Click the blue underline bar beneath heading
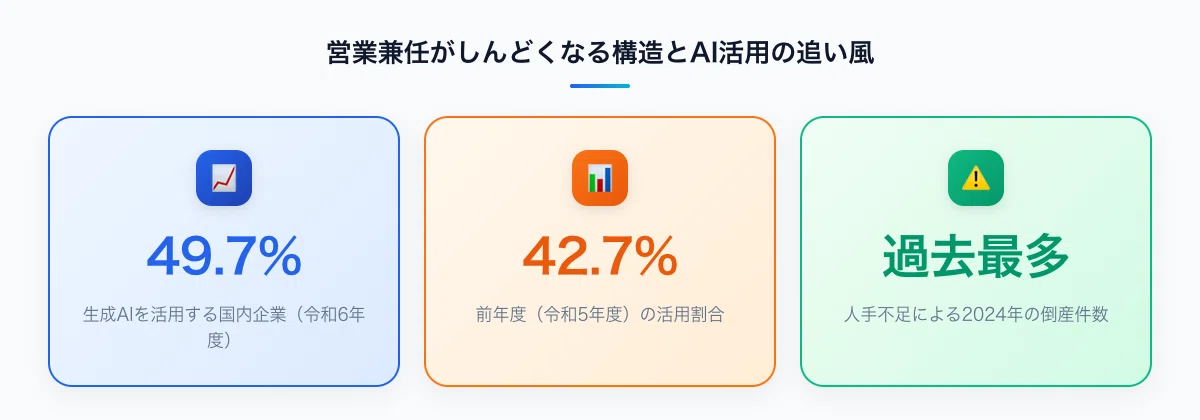1200x420 pixels. [x=600, y=86]
